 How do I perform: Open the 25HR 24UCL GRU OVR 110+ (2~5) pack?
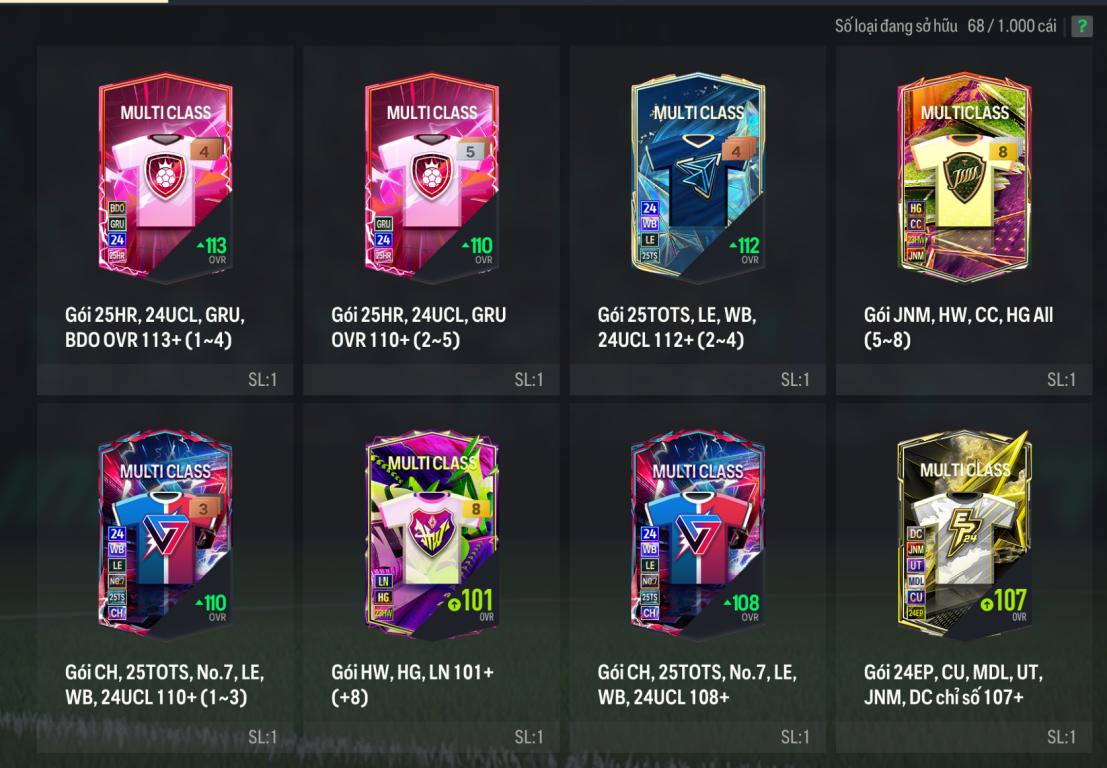coord(431,220)
